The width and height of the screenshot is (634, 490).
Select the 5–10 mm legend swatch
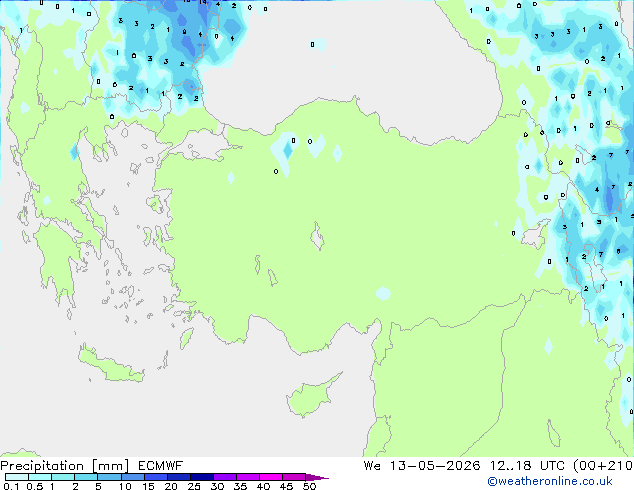109,477
